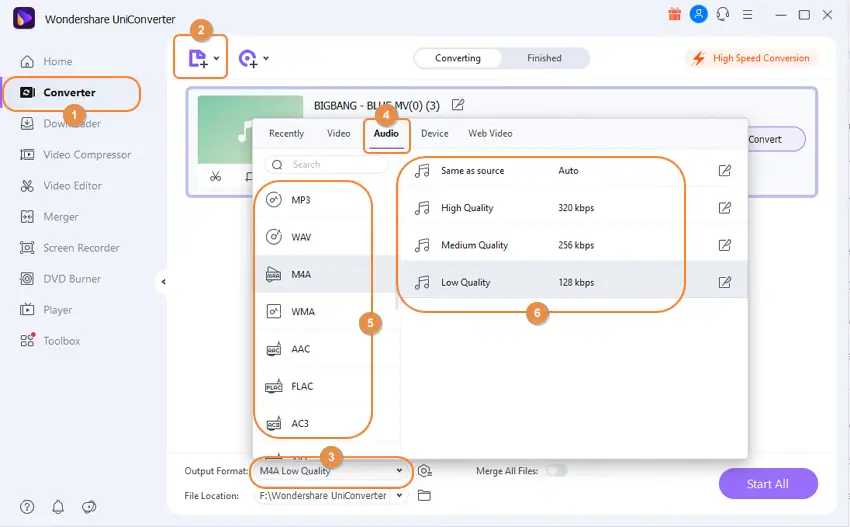Image resolution: width=850 pixels, height=527 pixels.
Task: Open Video Compressor in sidebar
Action: (x=76, y=155)
